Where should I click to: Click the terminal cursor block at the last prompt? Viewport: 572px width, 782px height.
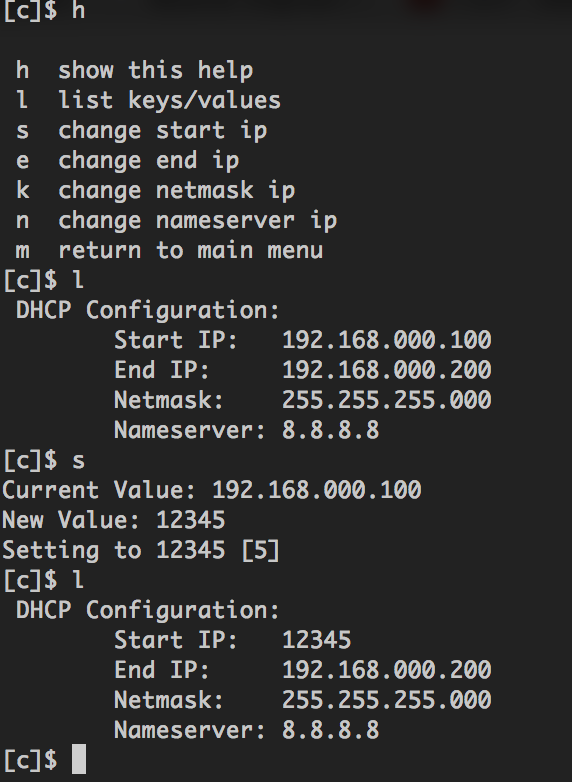(79, 759)
